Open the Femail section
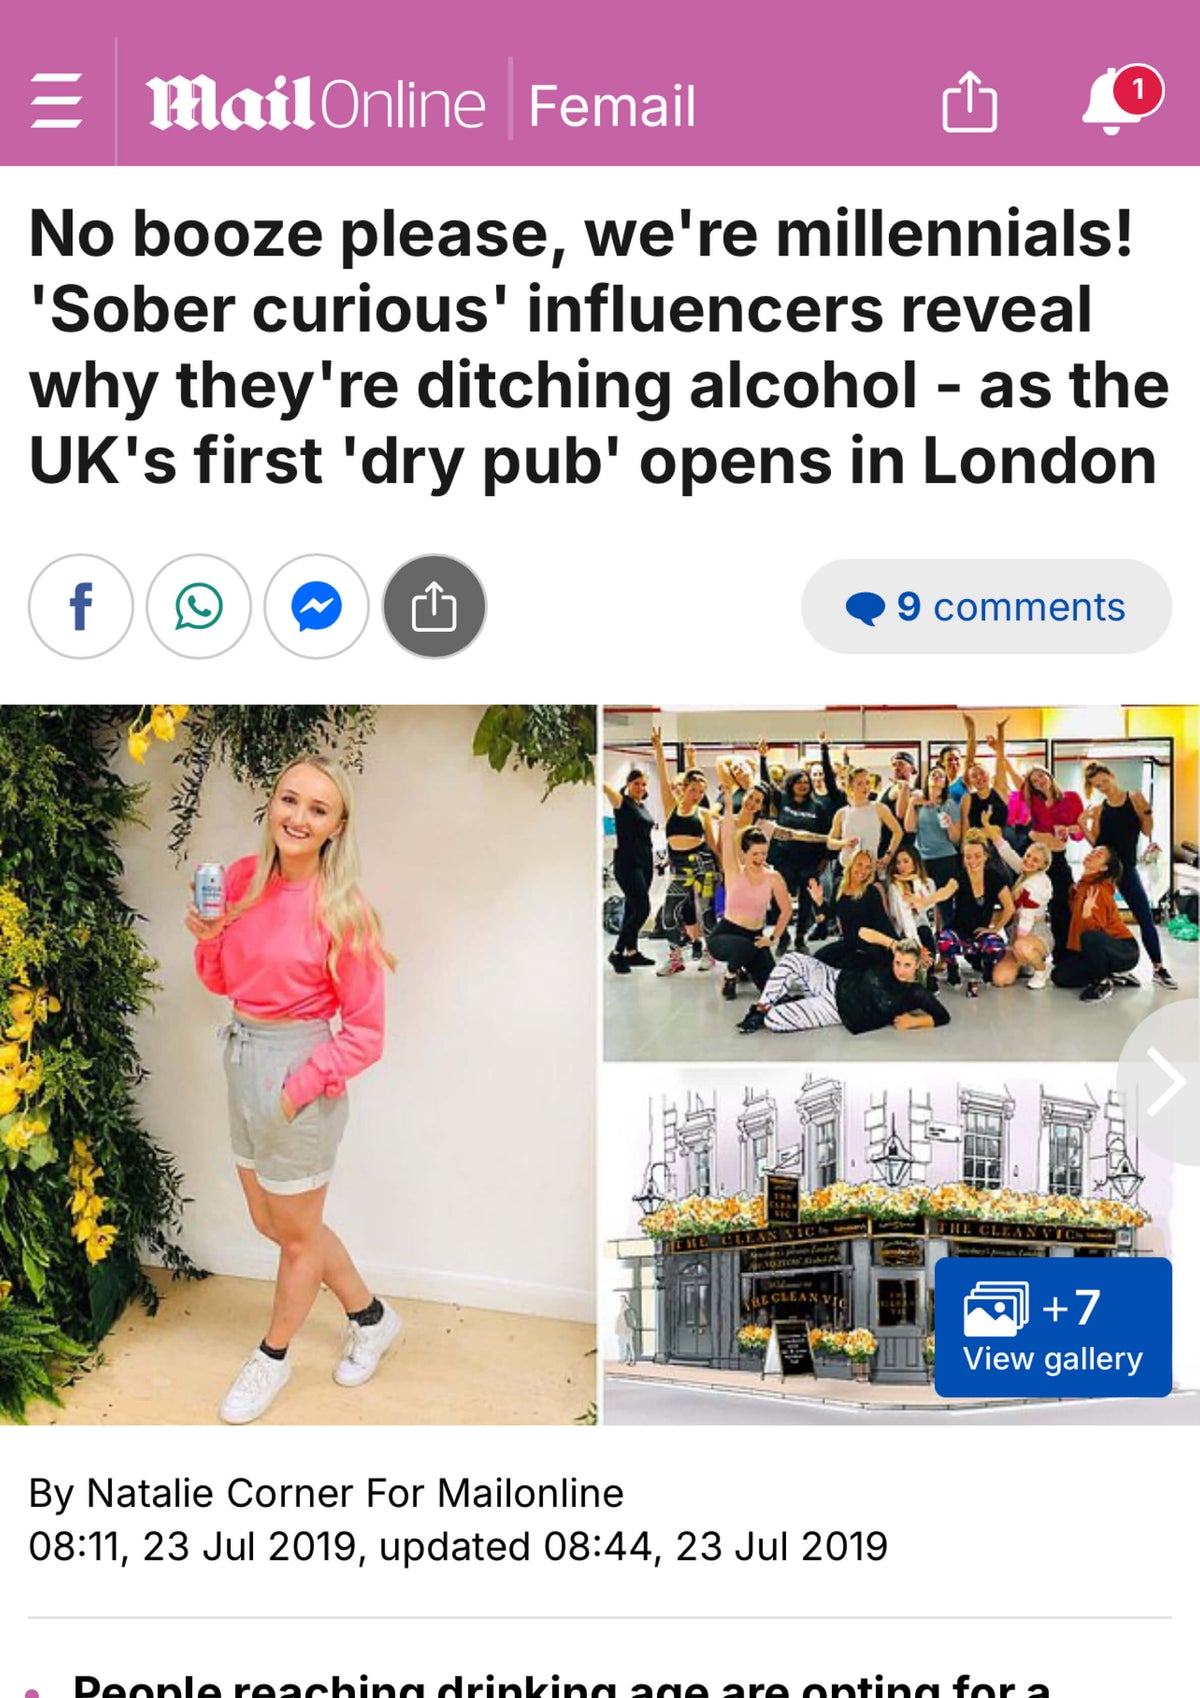This screenshot has width=1200, height=1698. click(x=612, y=105)
